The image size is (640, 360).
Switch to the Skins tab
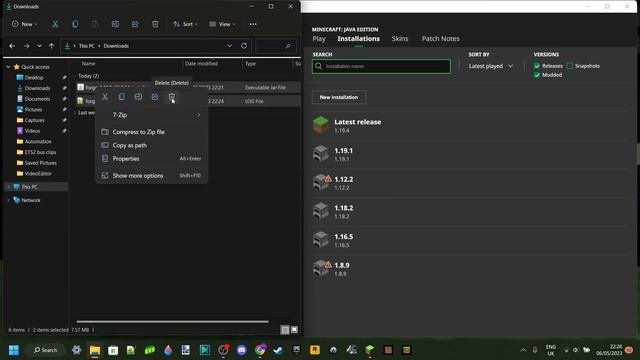pos(400,39)
